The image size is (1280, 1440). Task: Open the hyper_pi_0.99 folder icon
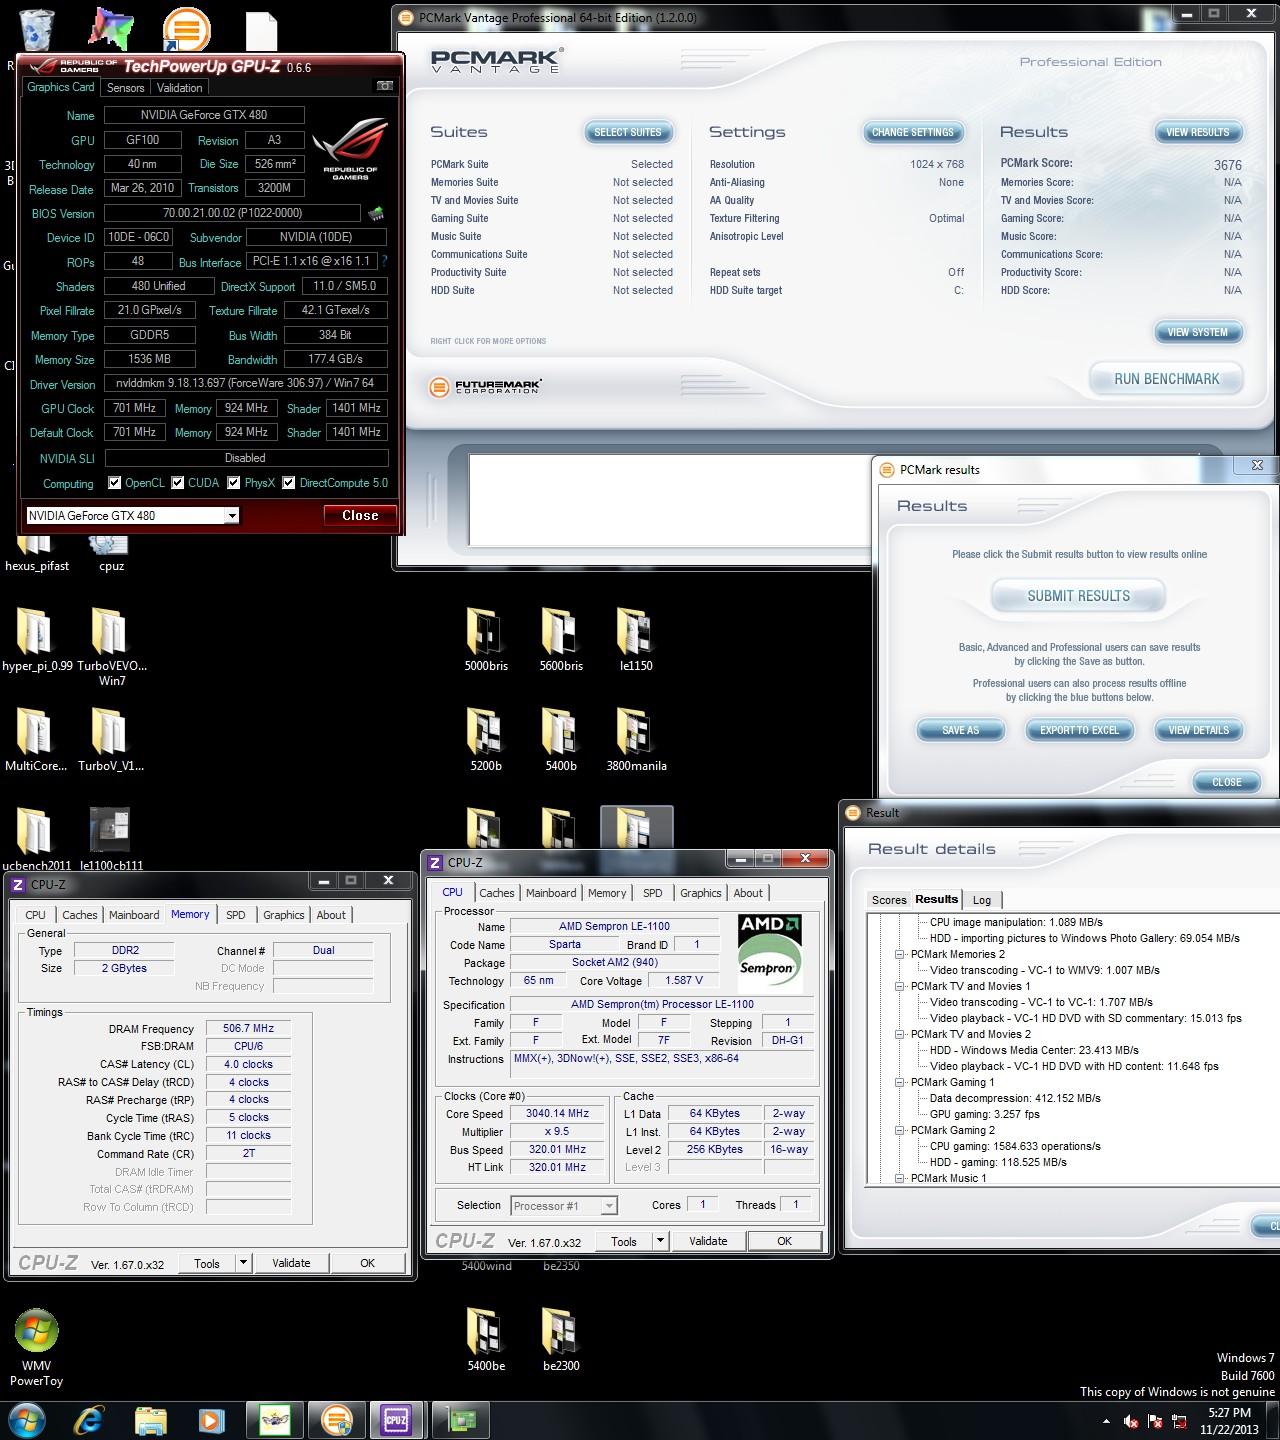(36, 633)
